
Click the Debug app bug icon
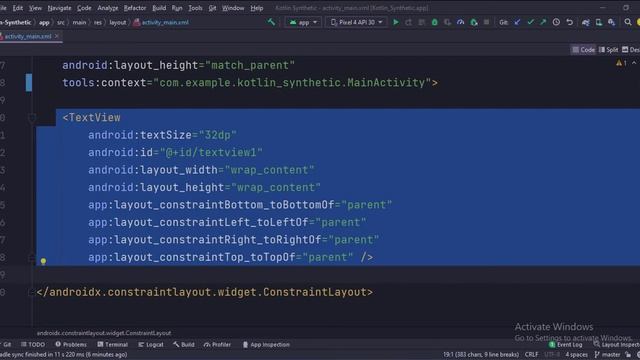[x=434, y=22]
